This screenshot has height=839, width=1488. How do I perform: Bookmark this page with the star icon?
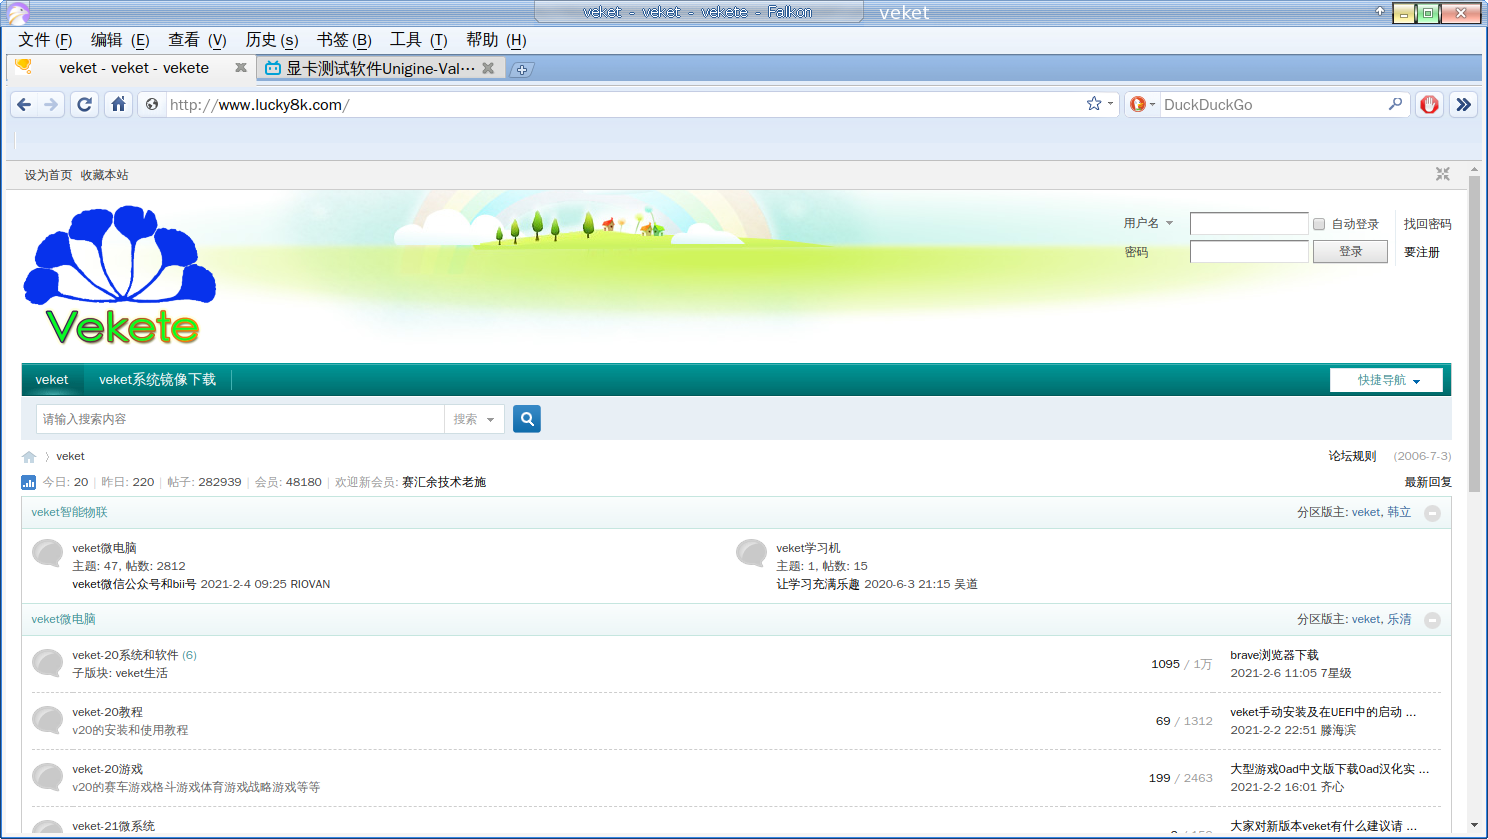[x=1094, y=104]
